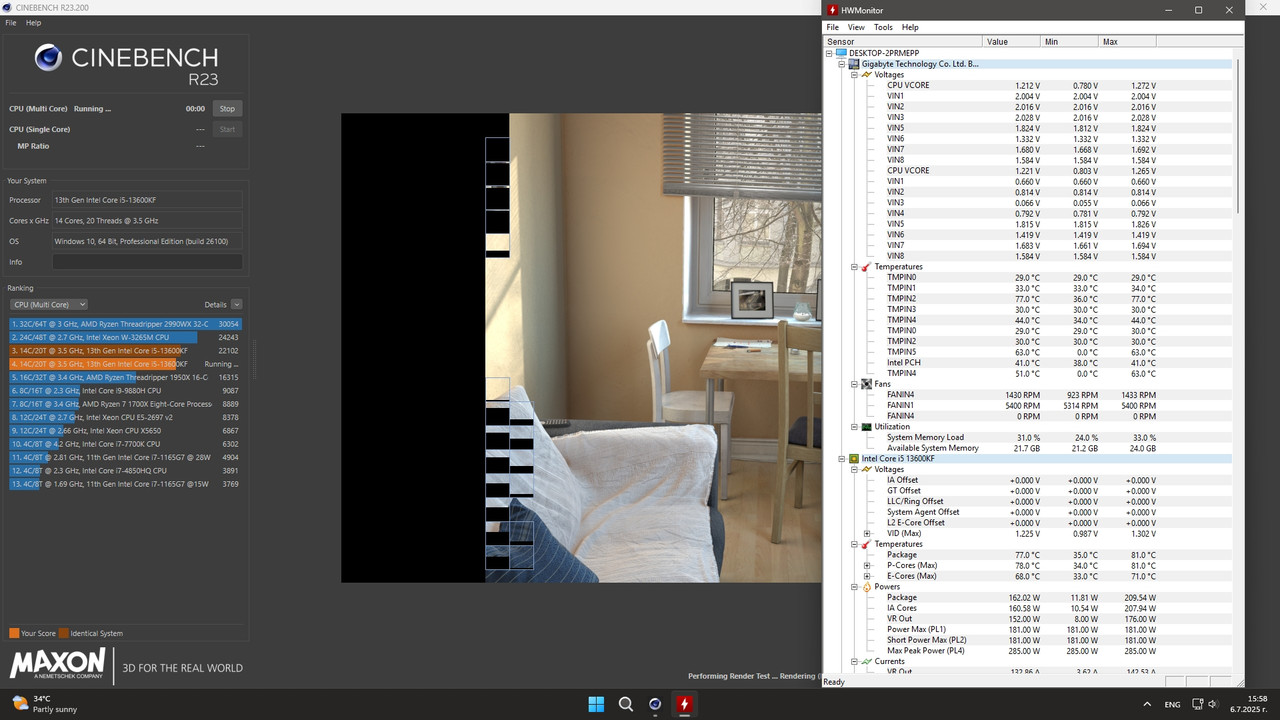Show hidden system tray icons

(x=1148, y=704)
